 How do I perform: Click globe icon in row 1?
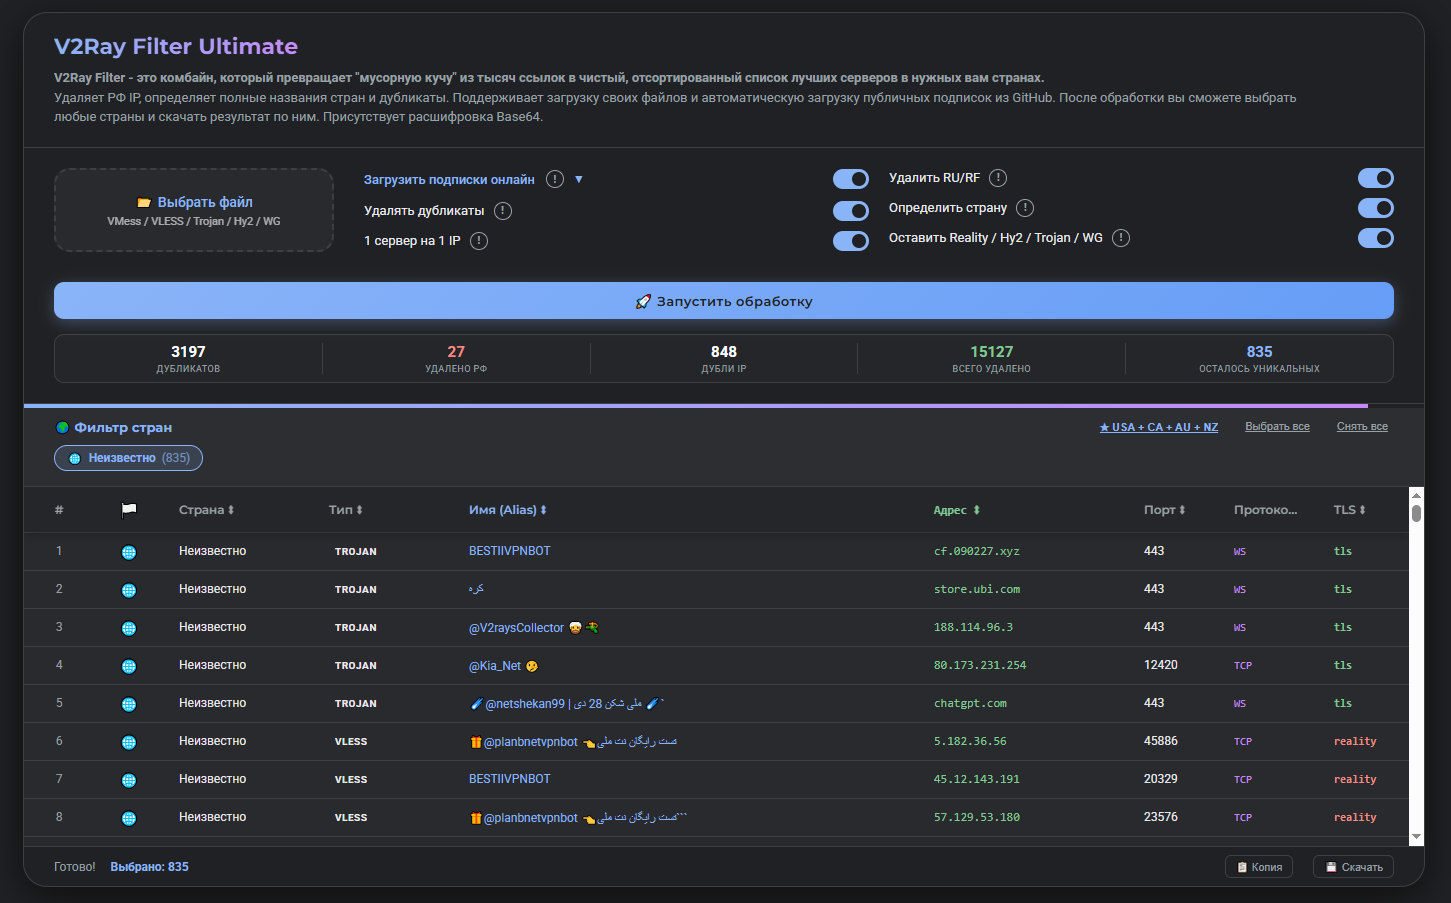tap(129, 552)
